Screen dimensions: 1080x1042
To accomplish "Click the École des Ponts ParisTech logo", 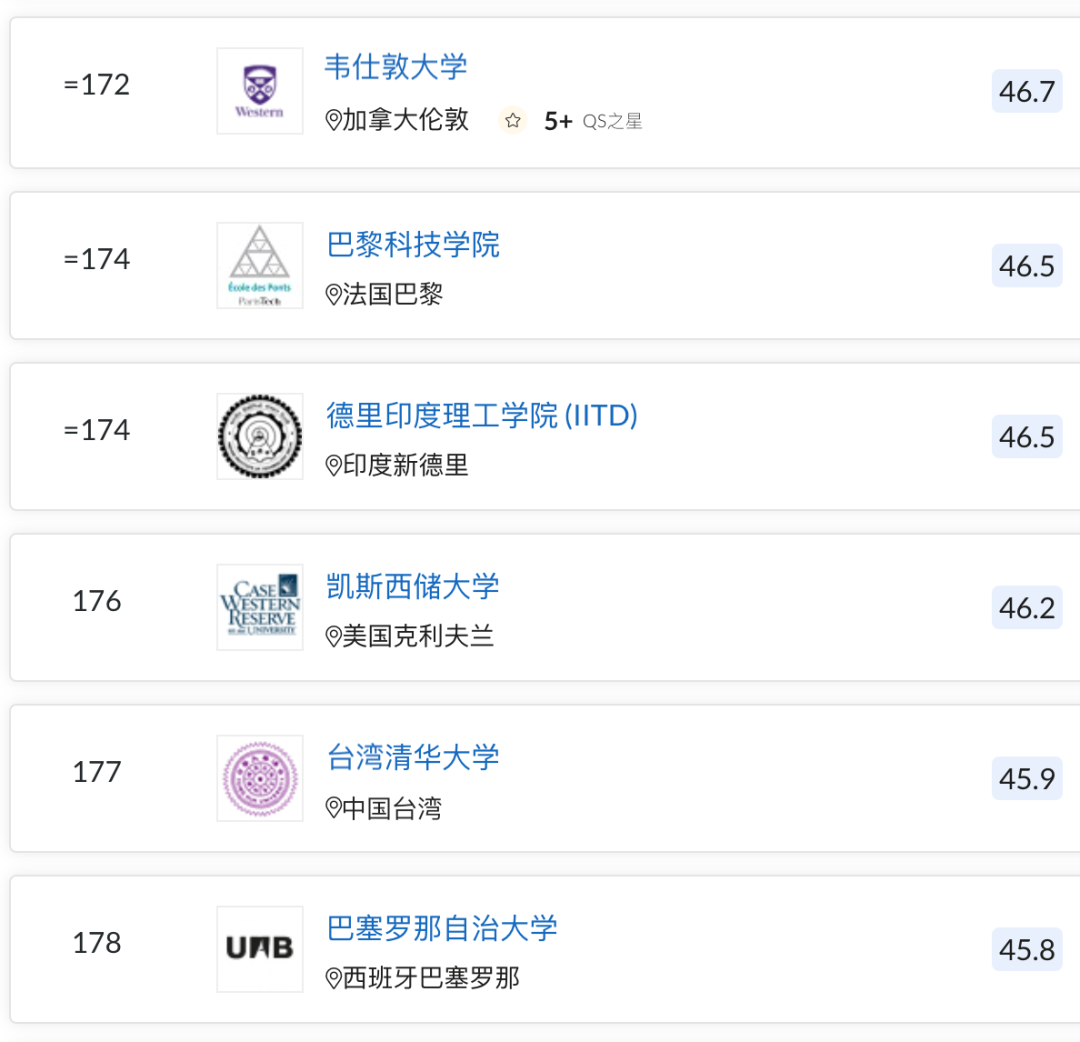I will pyautogui.click(x=259, y=265).
